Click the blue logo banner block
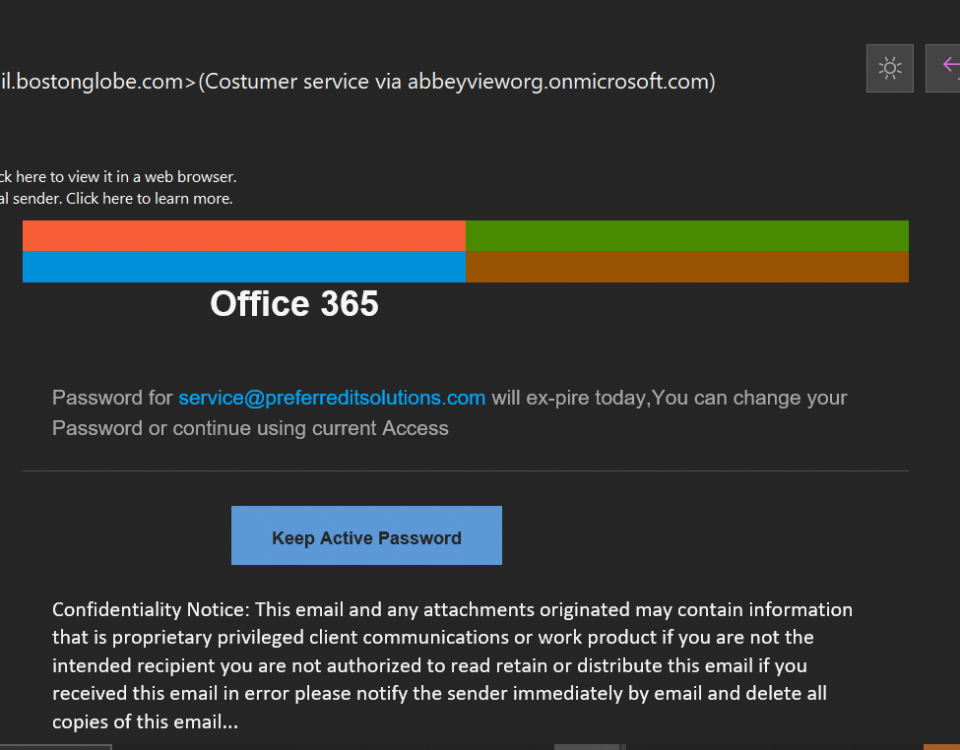The image size is (960, 750). [244, 266]
